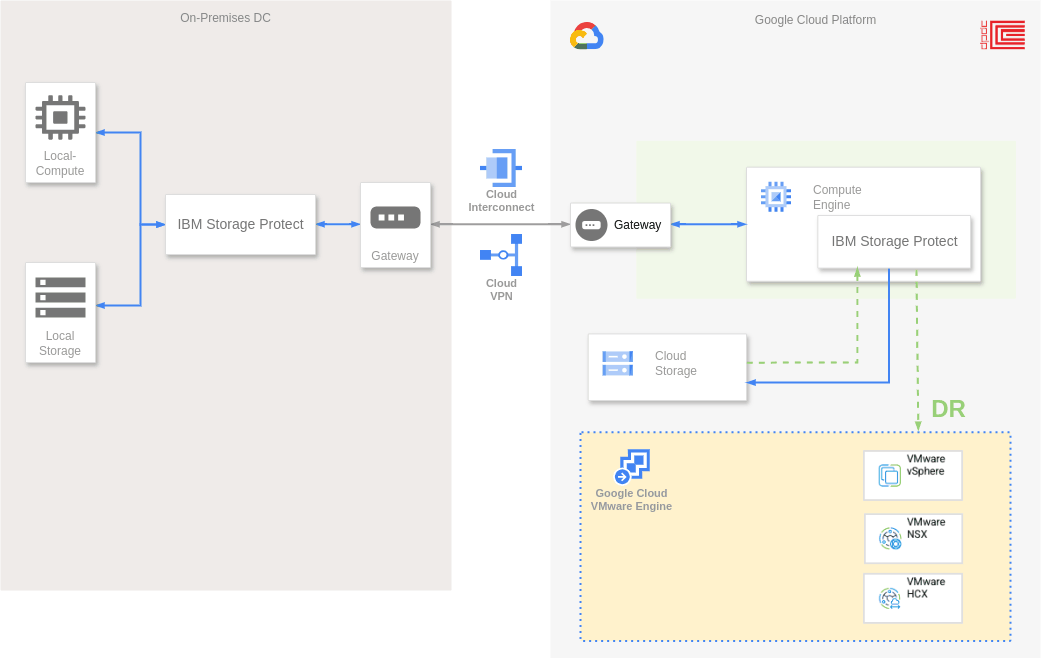Click the cloud-side Gateway round icon
The image size is (1041, 658).
(x=591, y=225)
